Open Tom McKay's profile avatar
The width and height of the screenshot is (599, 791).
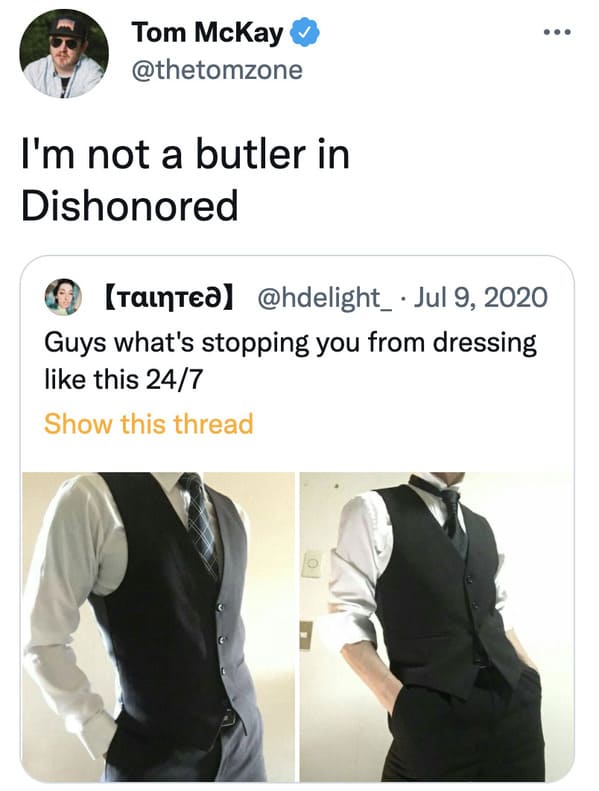click(x=64, y=53)
